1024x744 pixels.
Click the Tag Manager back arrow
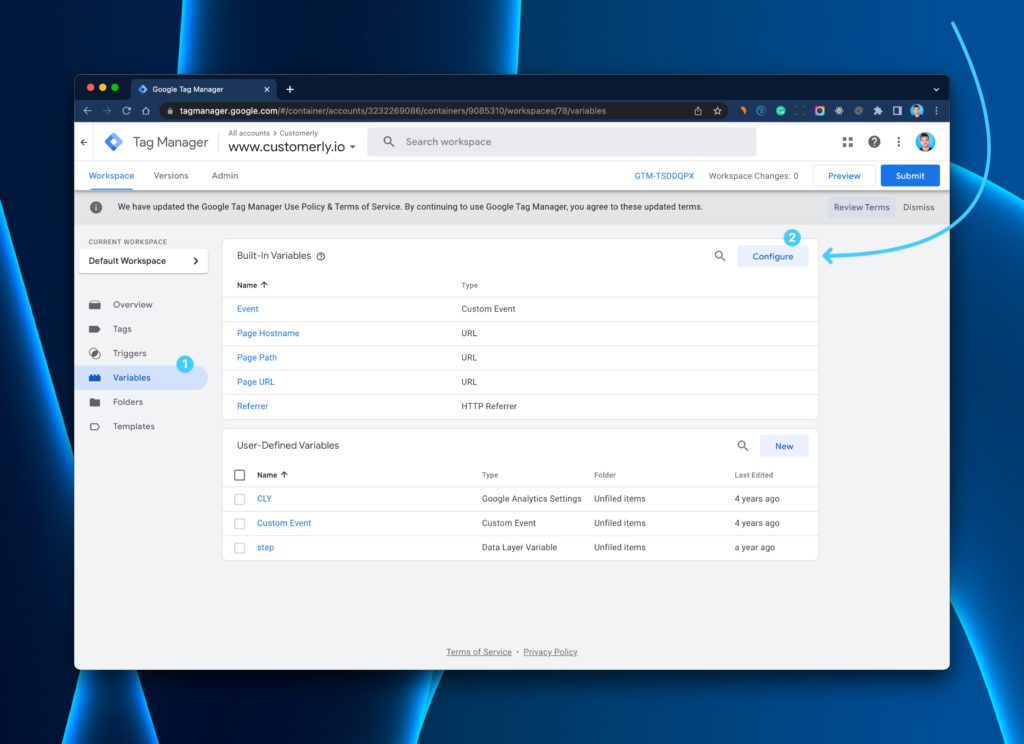[84, 142]
